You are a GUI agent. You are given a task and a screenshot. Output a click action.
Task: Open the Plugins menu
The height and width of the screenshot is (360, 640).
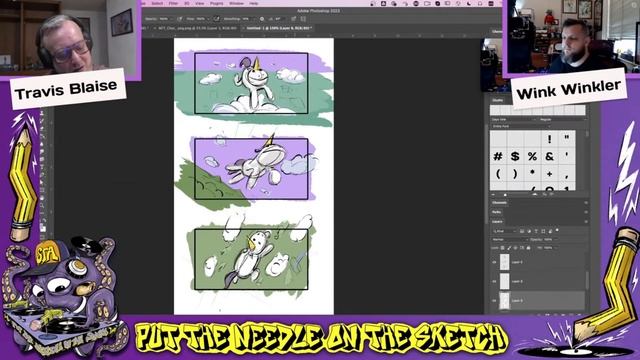[217, 3]
